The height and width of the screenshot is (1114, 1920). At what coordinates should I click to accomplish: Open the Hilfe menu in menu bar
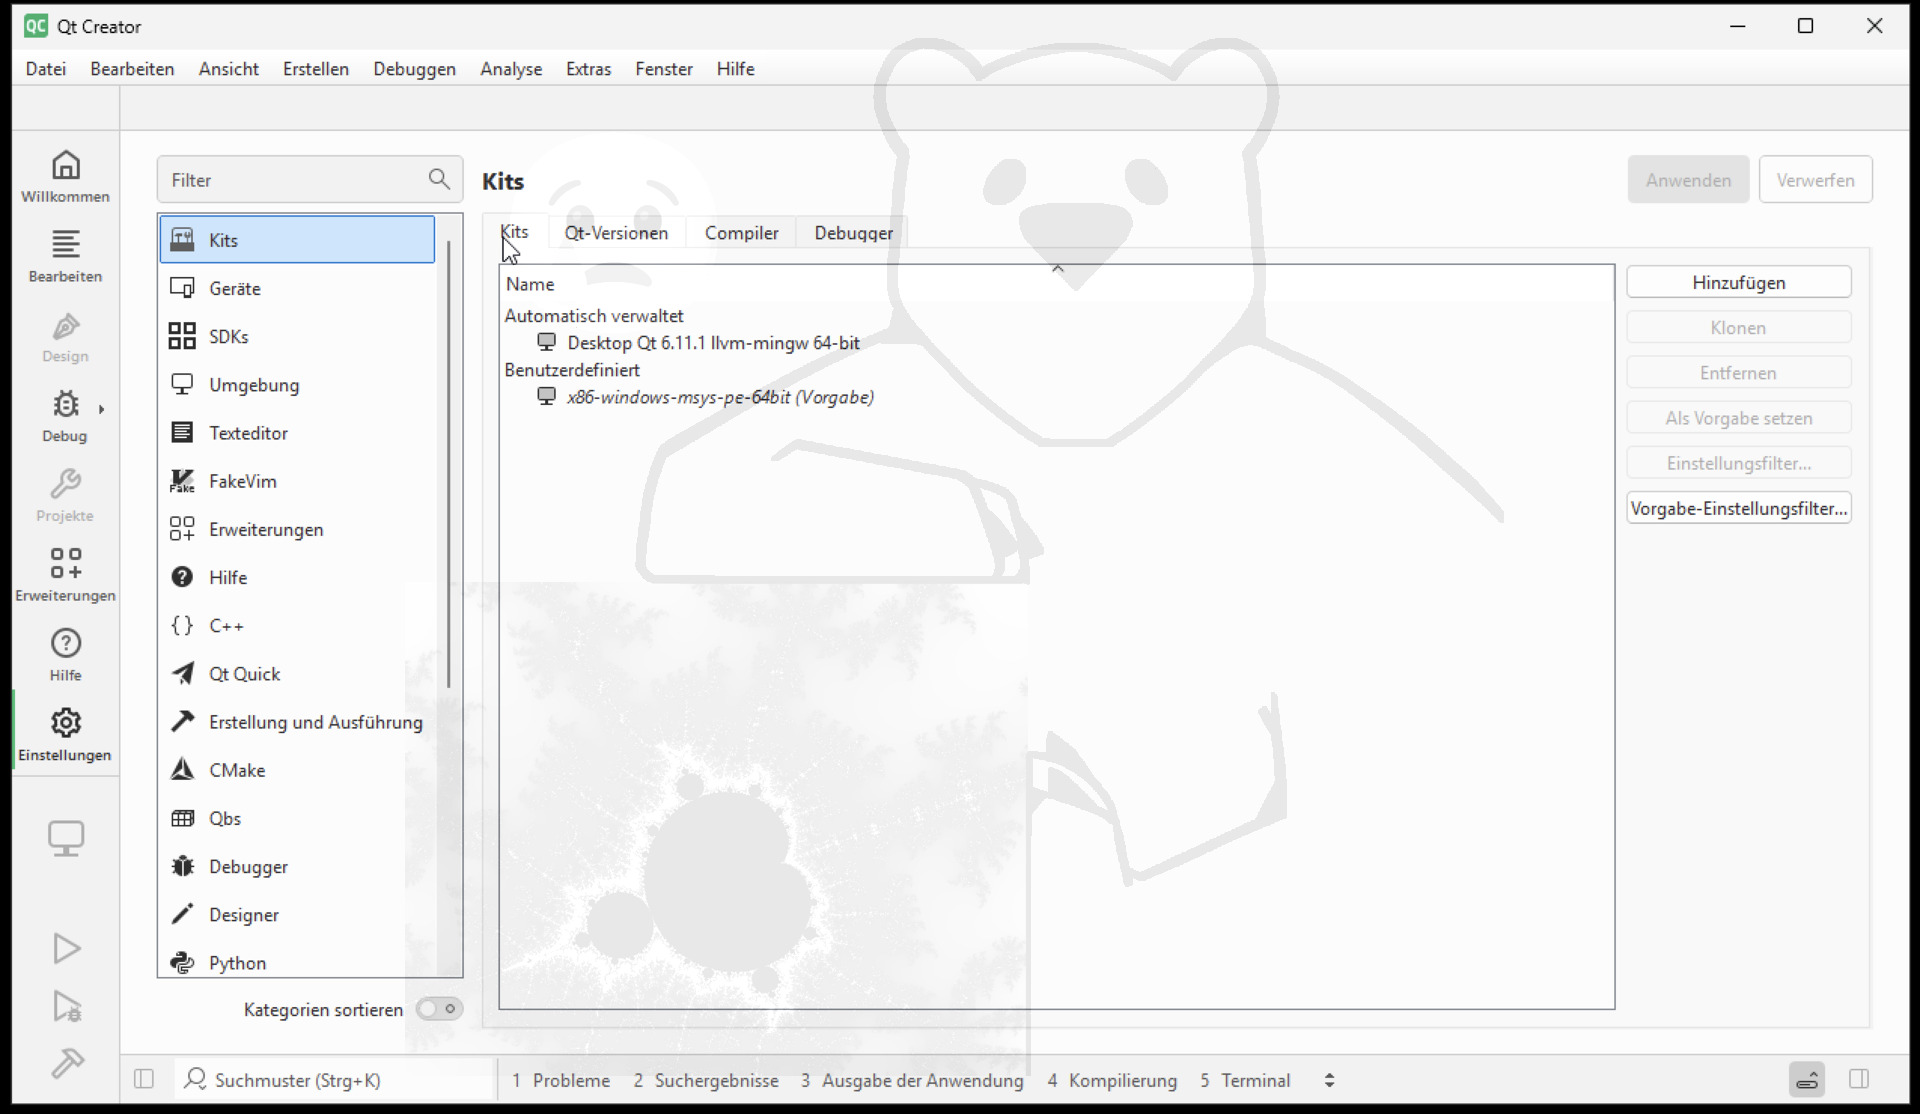[735, 68]
